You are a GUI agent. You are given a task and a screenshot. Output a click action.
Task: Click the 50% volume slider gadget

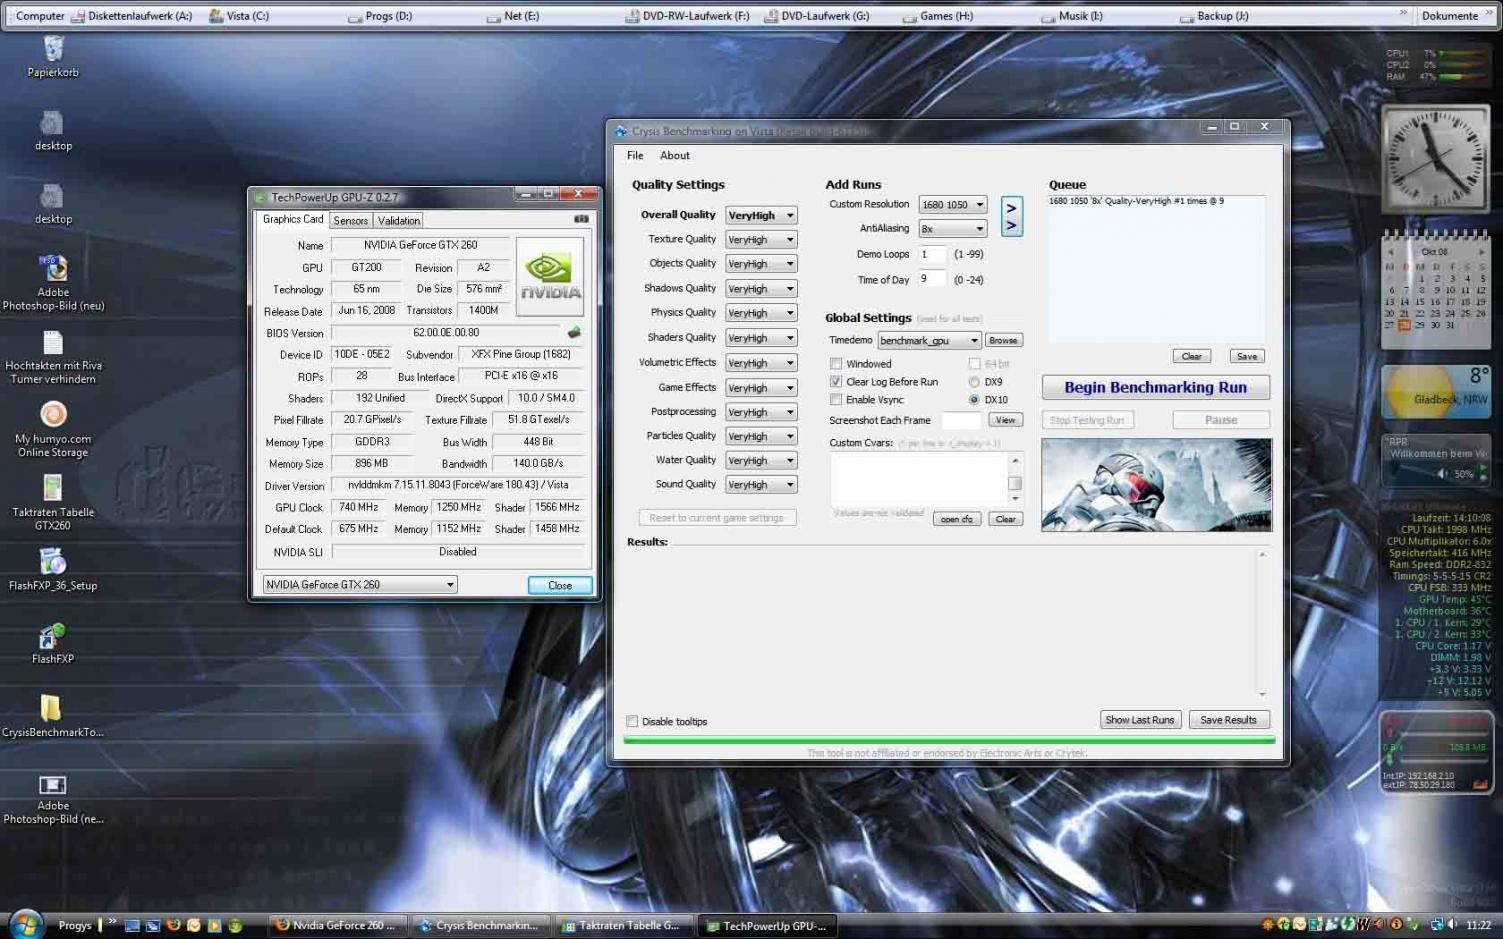[1436, 460]
